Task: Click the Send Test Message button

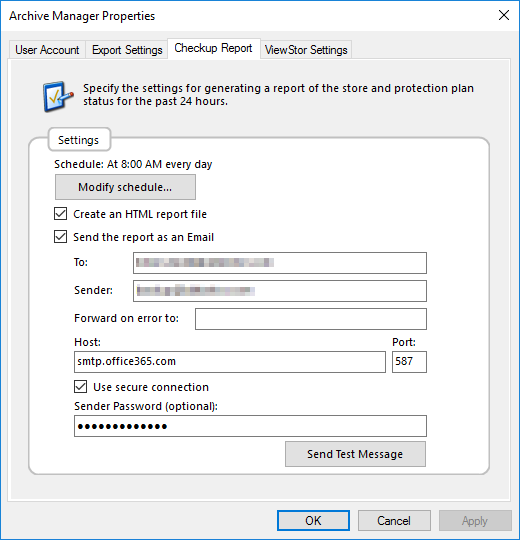Action: coord(355,454)
